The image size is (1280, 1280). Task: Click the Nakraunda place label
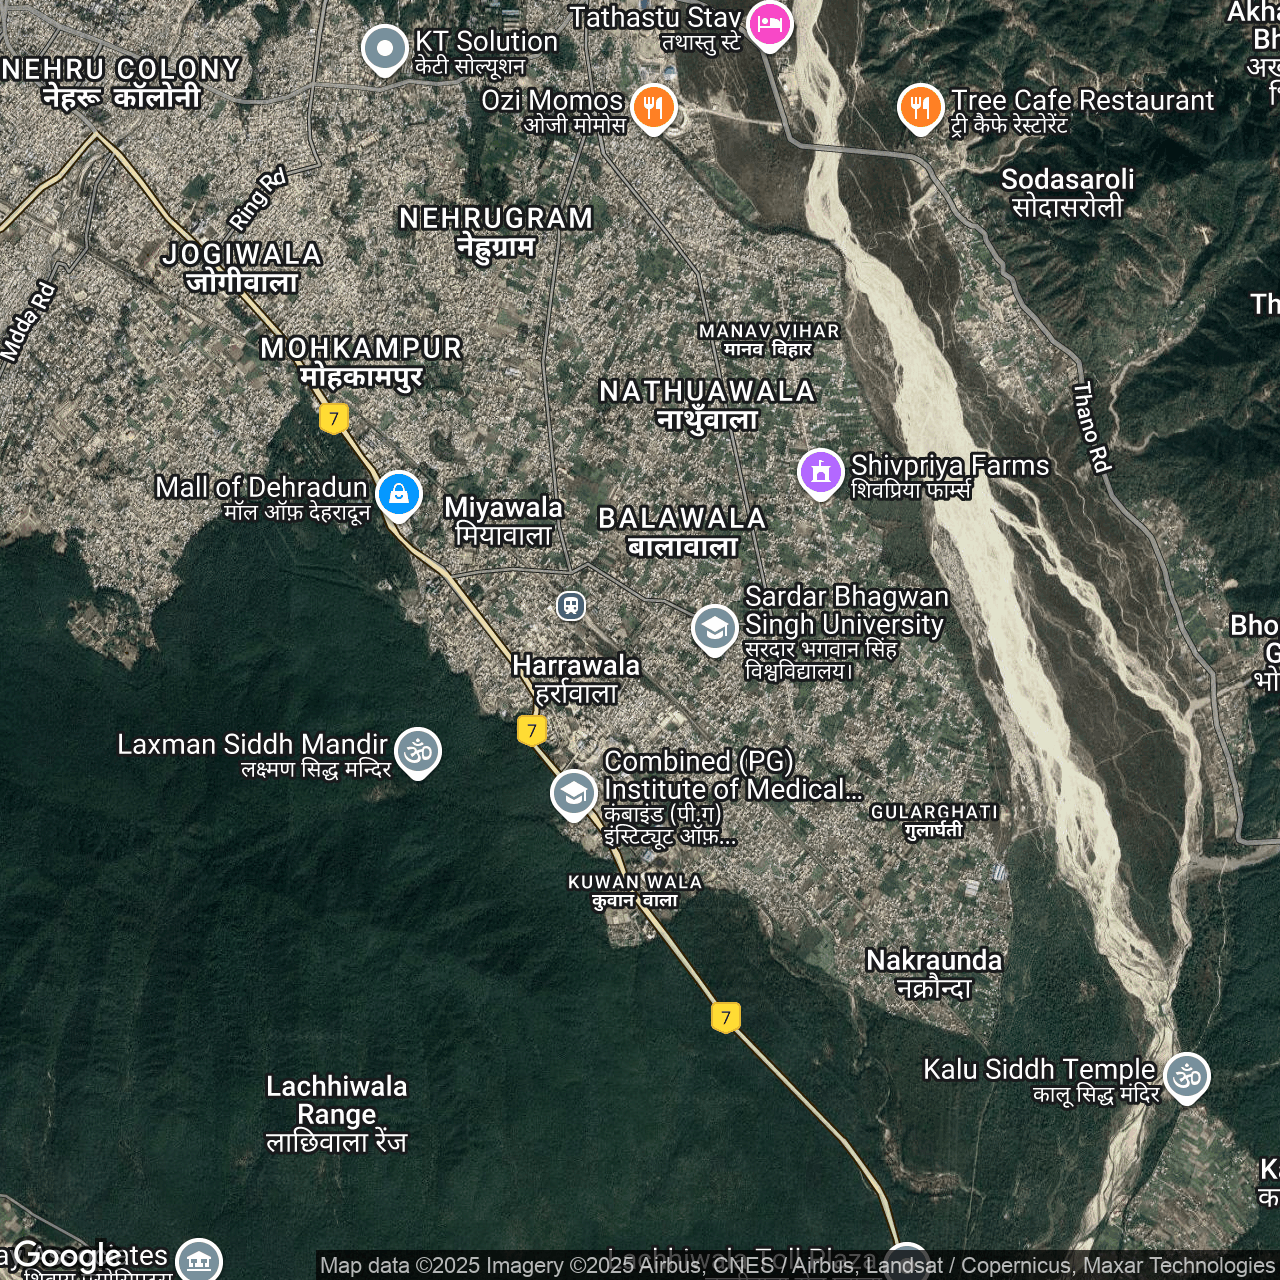[934, 973]
